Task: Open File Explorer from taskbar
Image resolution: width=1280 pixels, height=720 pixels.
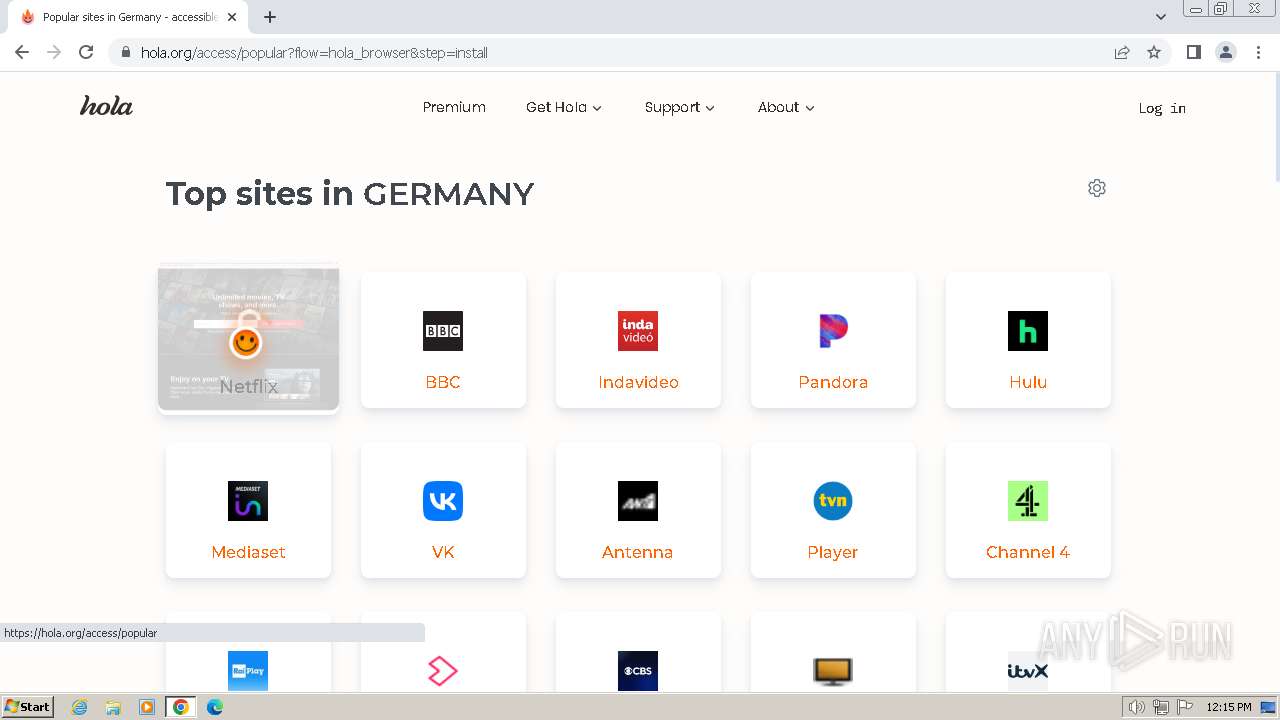Action: 113,707
